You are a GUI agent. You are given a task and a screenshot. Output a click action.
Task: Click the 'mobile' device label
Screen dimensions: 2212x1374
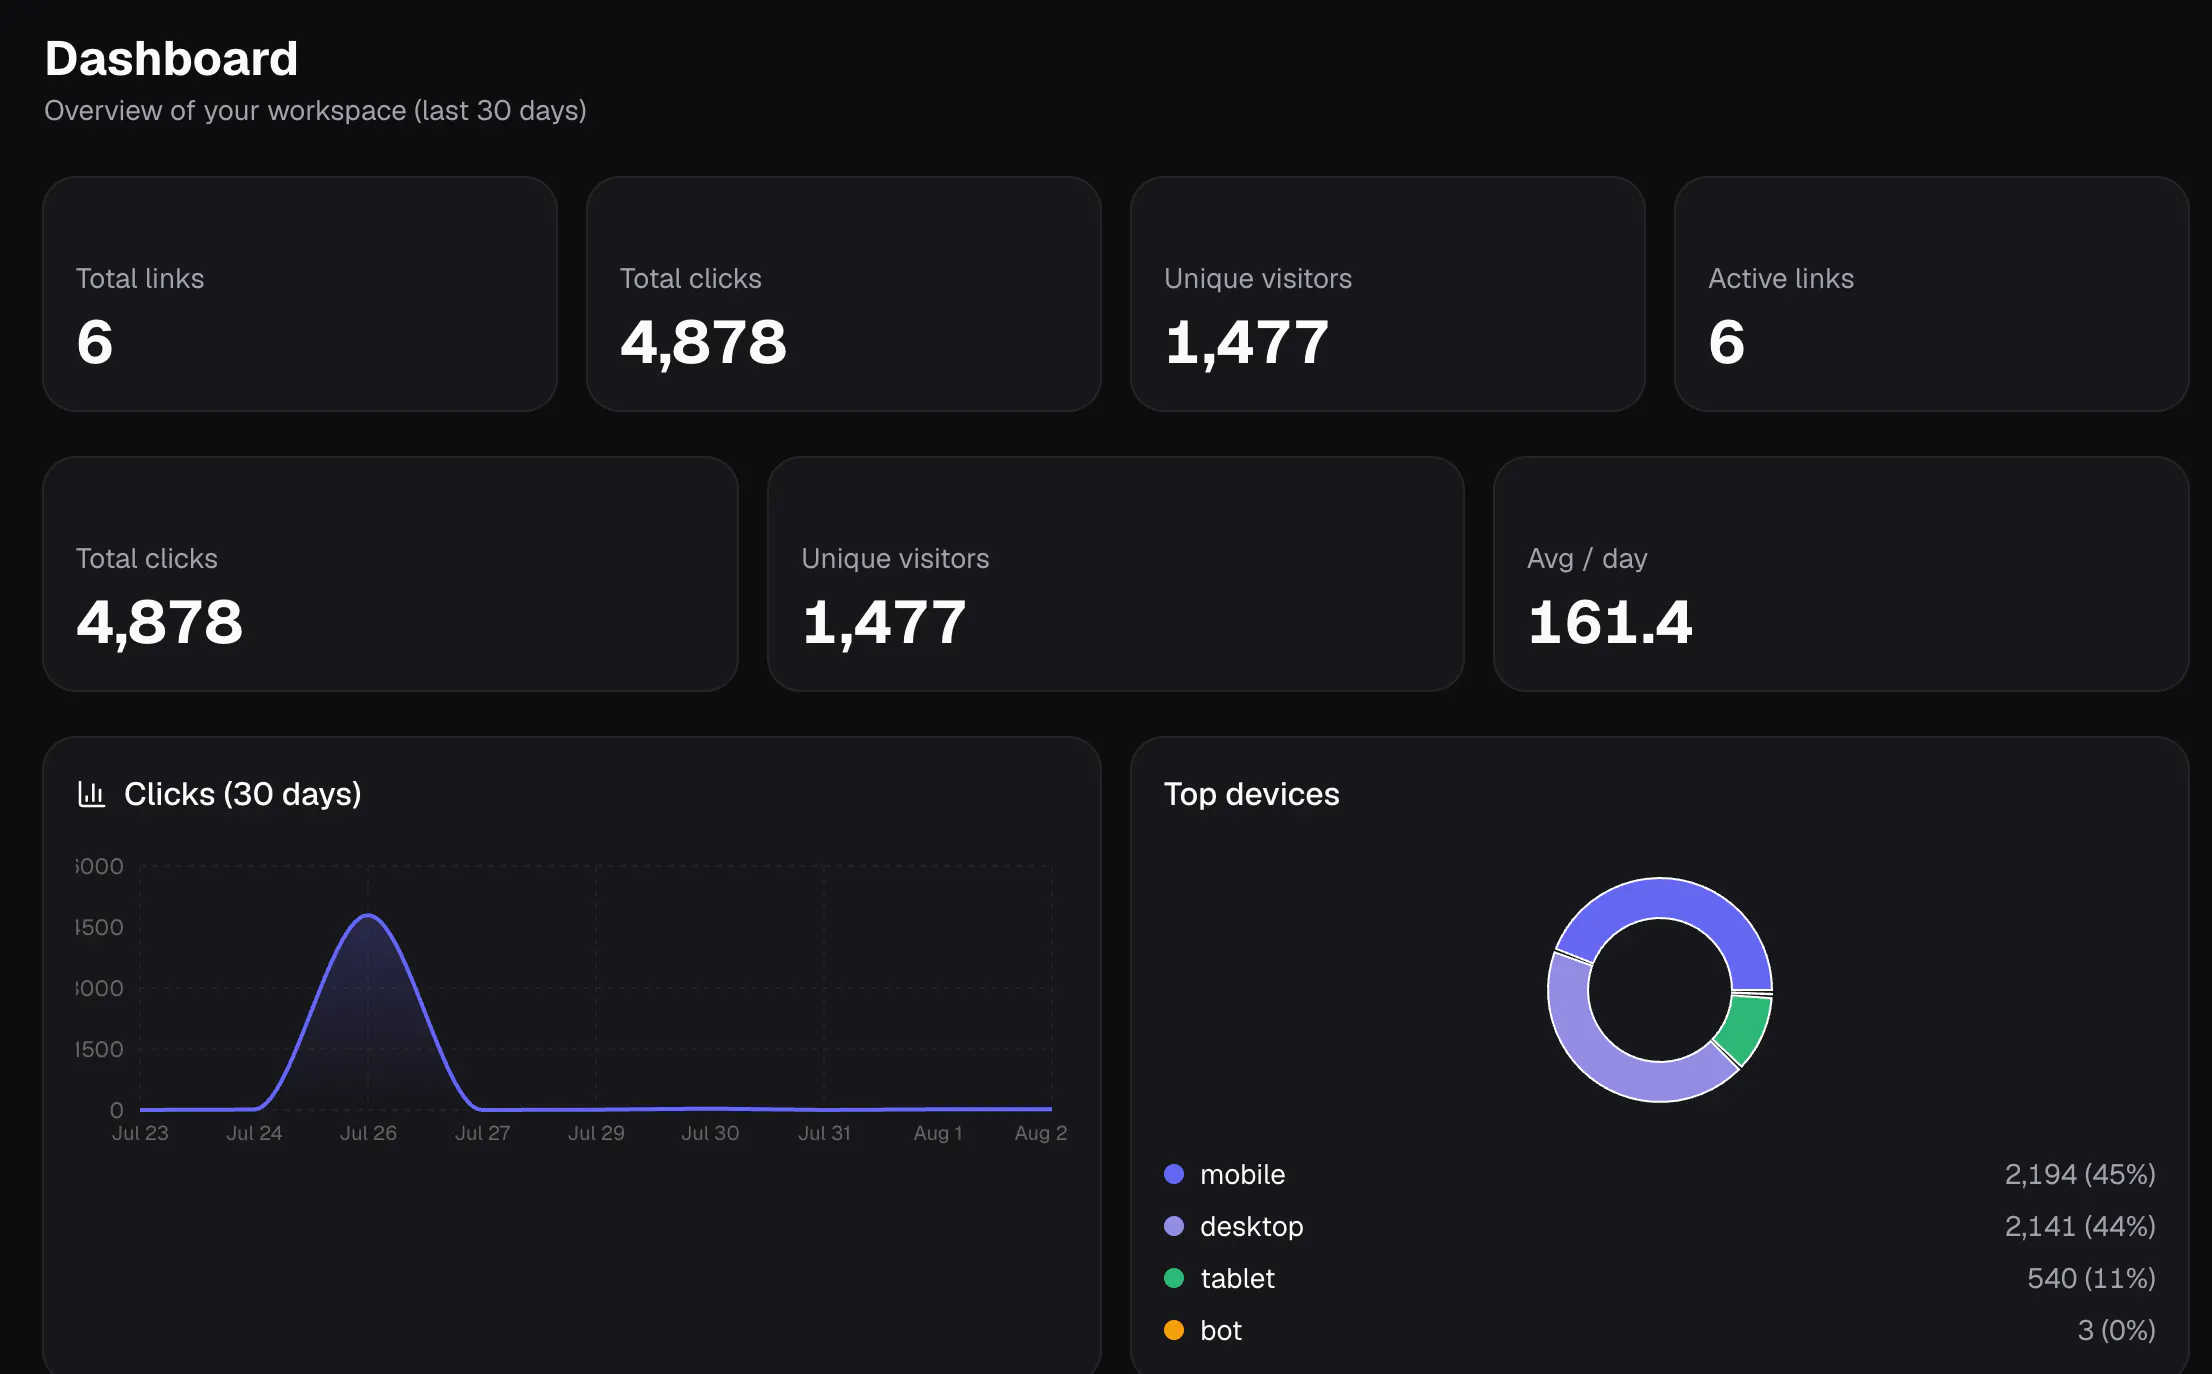point(1242,1174)
